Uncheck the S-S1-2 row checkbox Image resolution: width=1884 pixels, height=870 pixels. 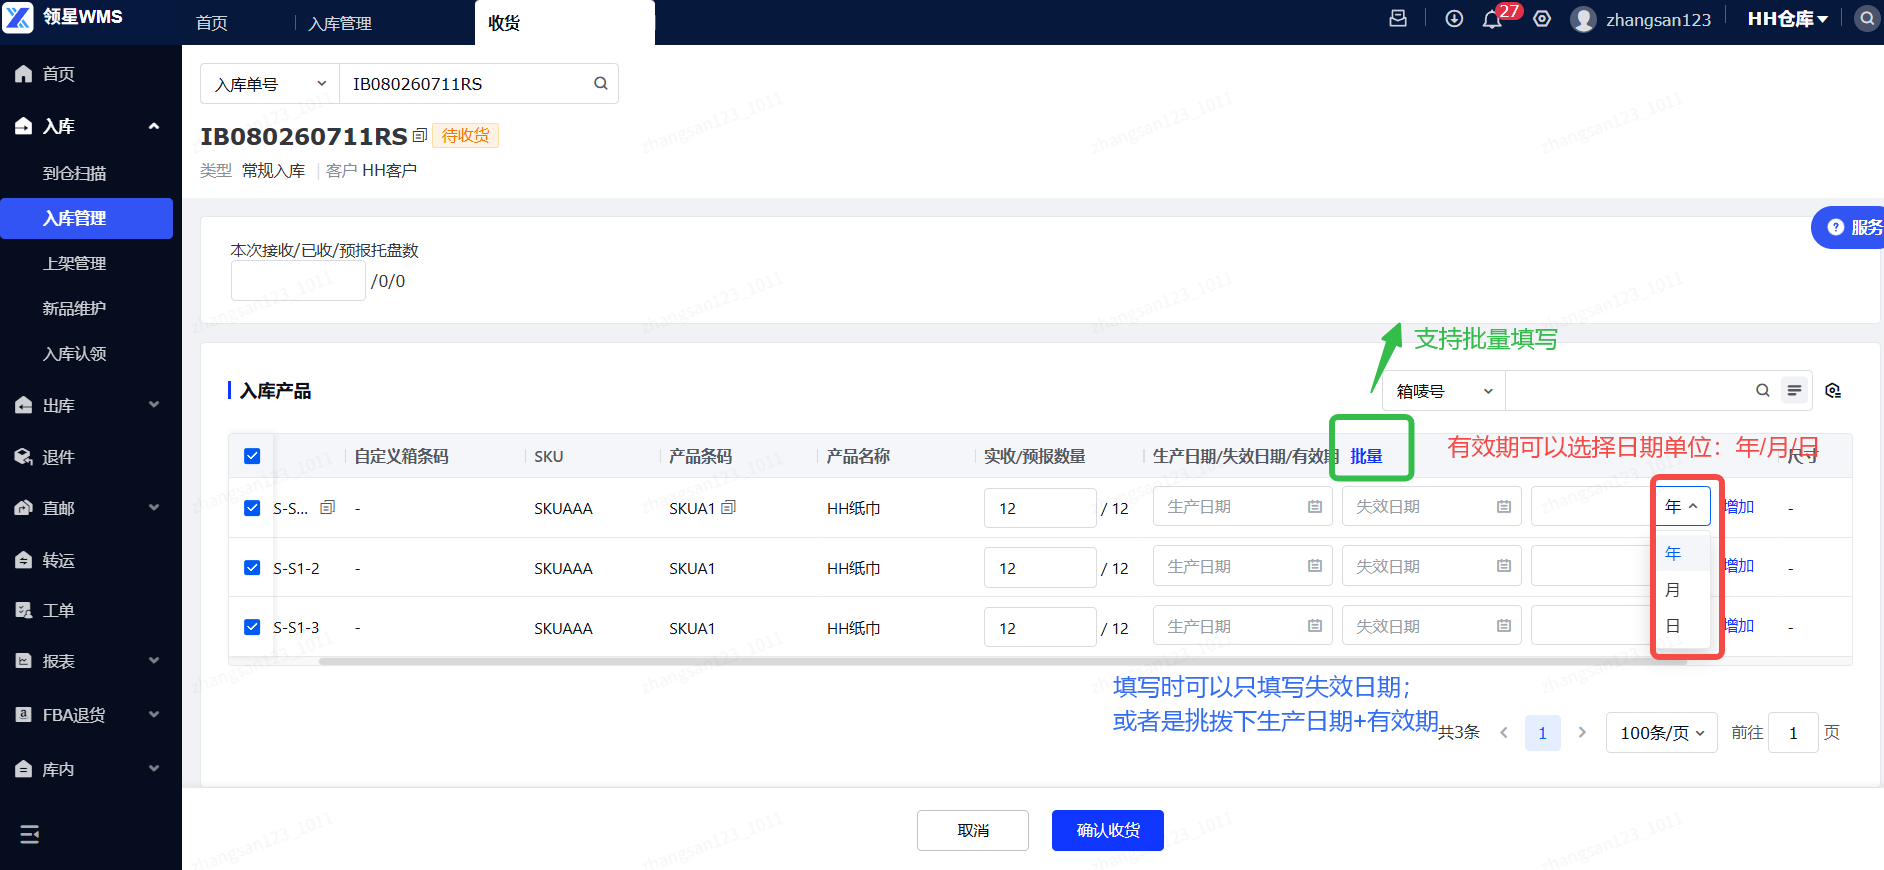pos(252,568)
